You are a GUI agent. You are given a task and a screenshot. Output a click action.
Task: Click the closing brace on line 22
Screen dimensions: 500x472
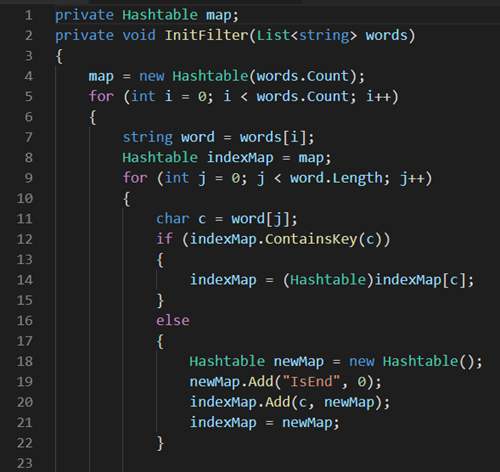160,443
